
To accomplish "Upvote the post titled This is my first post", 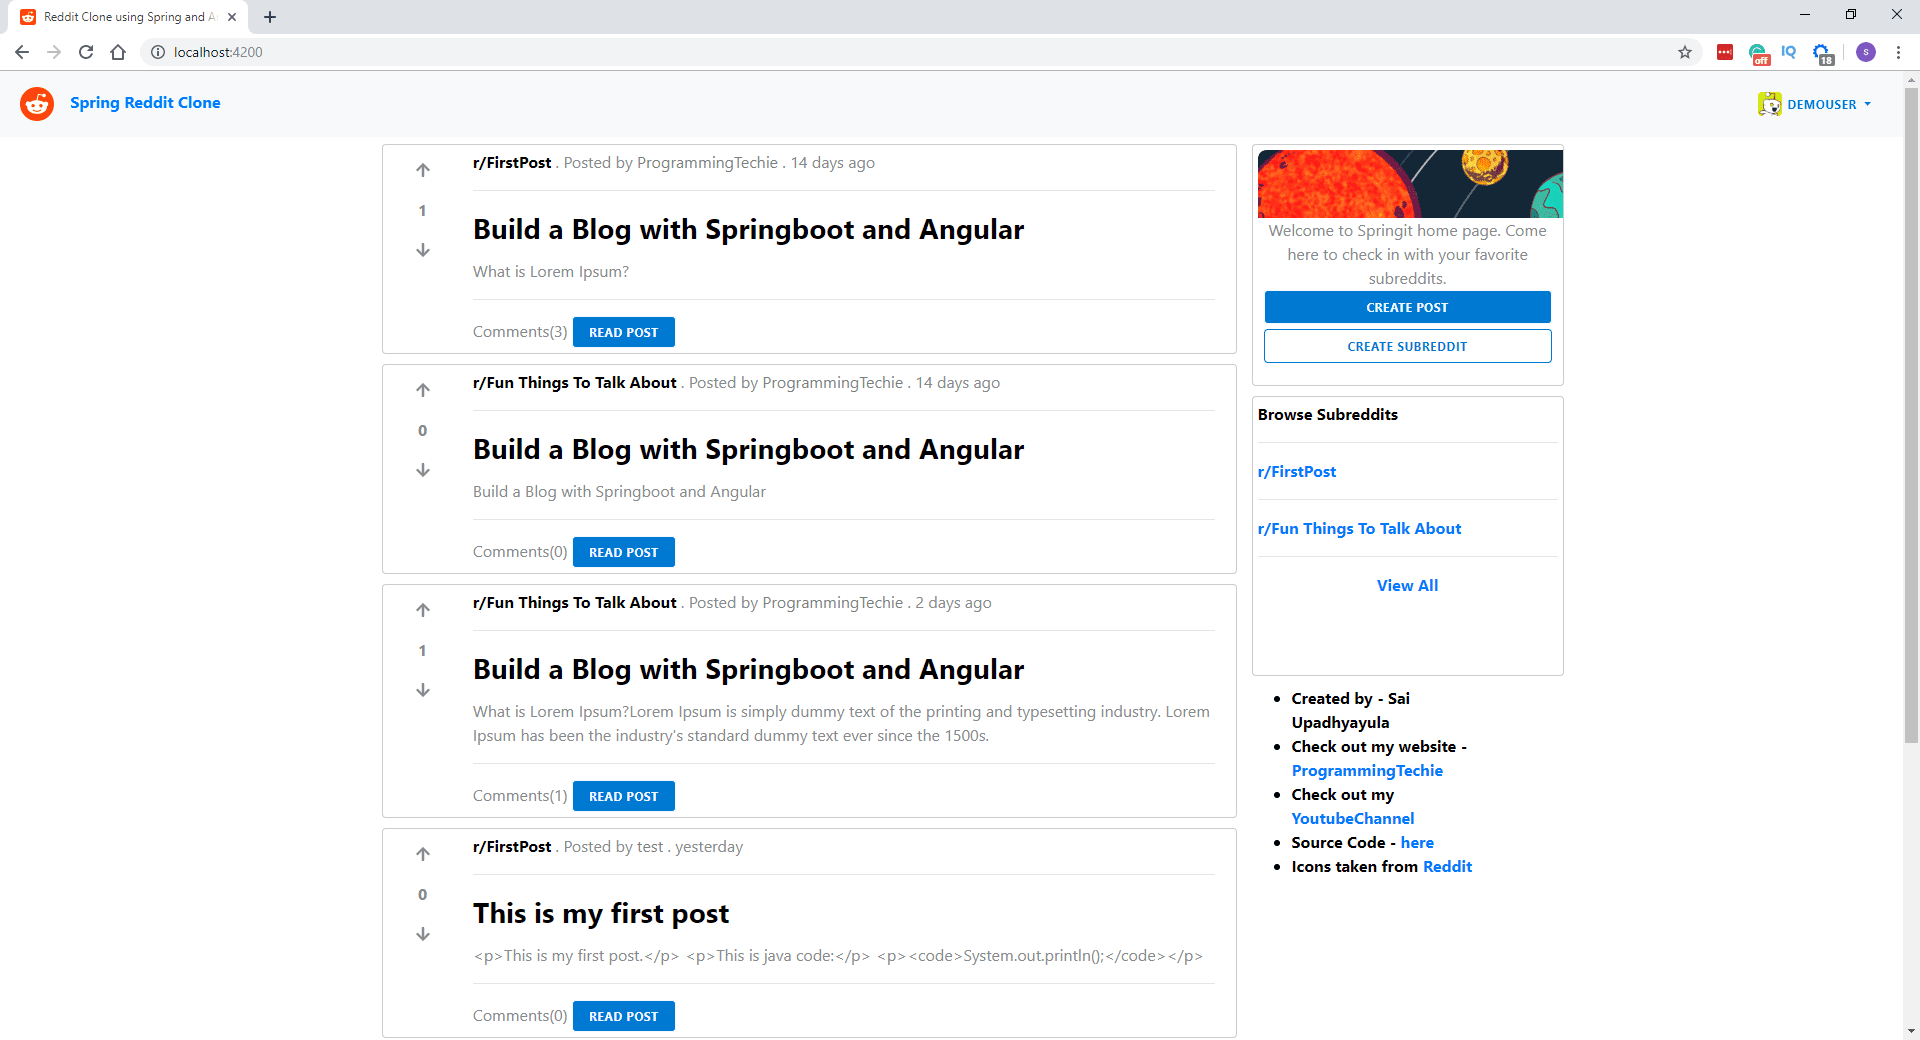I will [x=422, y=853].
